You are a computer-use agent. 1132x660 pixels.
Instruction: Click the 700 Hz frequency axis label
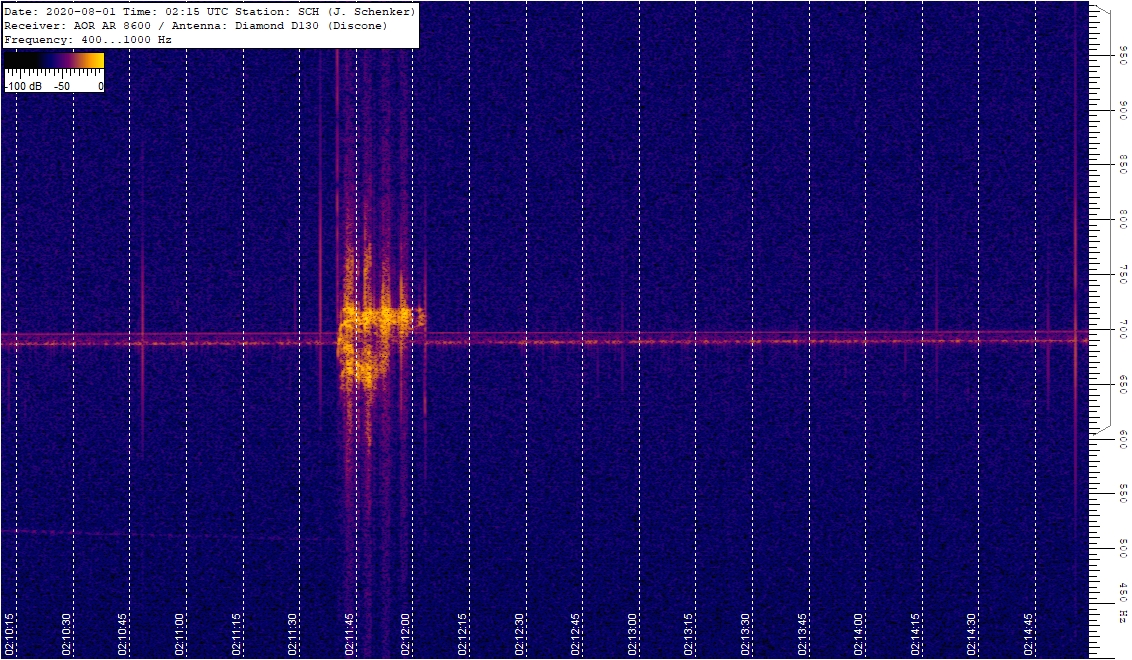(1123, 328)
